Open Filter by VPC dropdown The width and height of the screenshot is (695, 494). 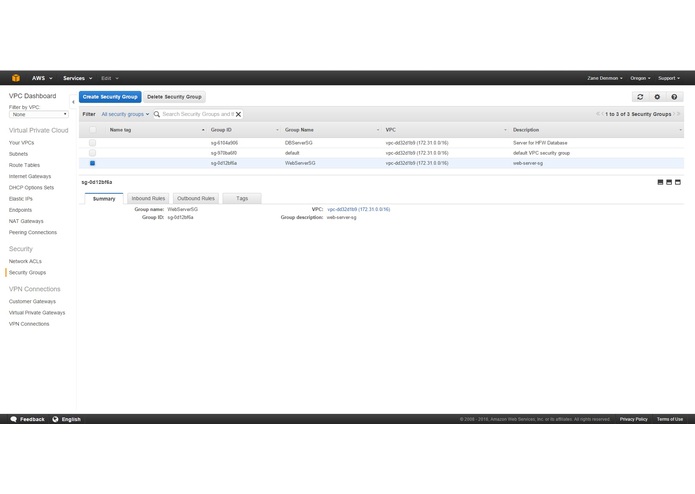pyautogui.click(x=39, y=114)
